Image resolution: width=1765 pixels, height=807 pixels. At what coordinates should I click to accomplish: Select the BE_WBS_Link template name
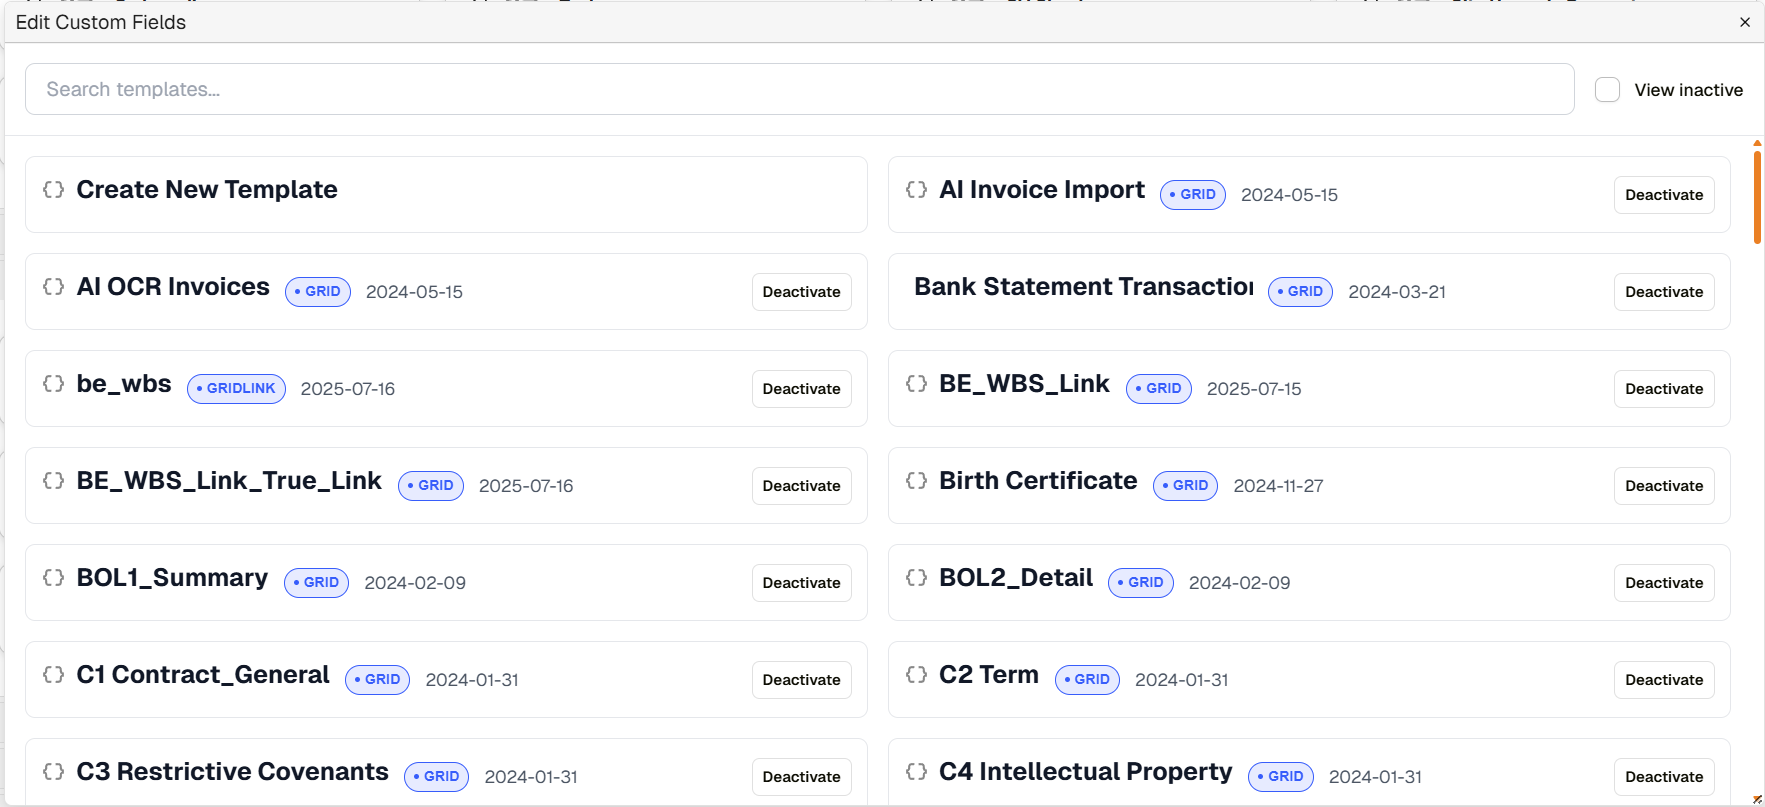point(1024,384)
